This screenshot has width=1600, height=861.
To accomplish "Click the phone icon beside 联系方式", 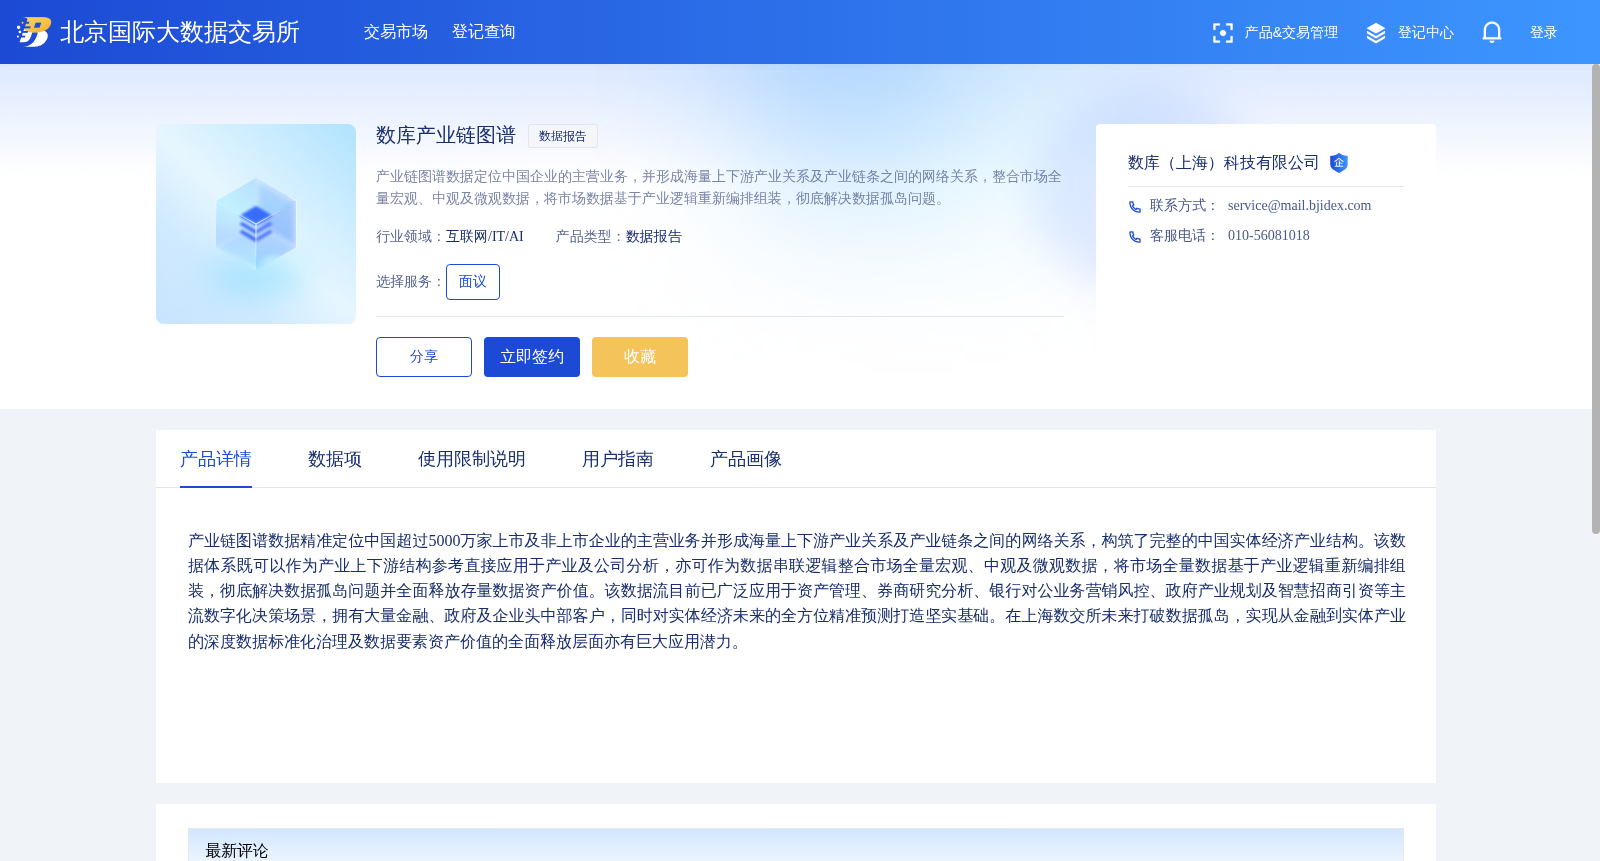I will coord(1135,207).
